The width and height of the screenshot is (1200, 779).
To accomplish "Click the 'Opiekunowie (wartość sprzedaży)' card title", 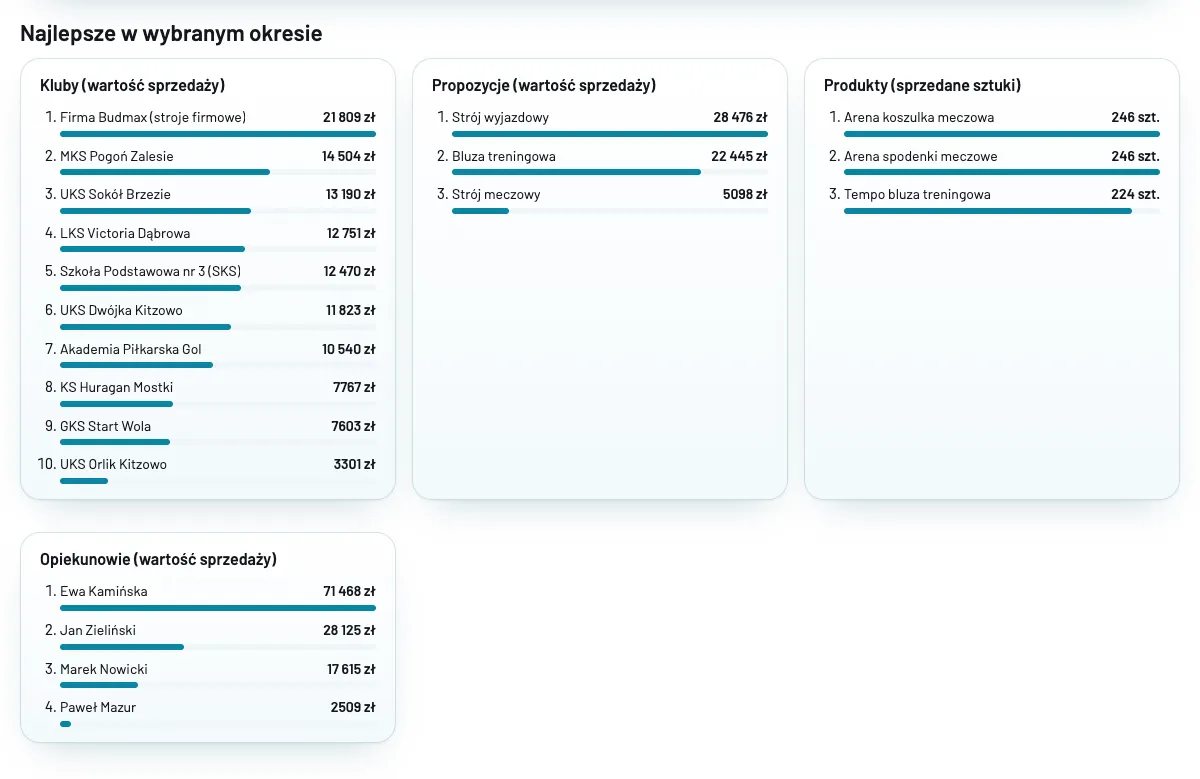I will coord(158,560).
